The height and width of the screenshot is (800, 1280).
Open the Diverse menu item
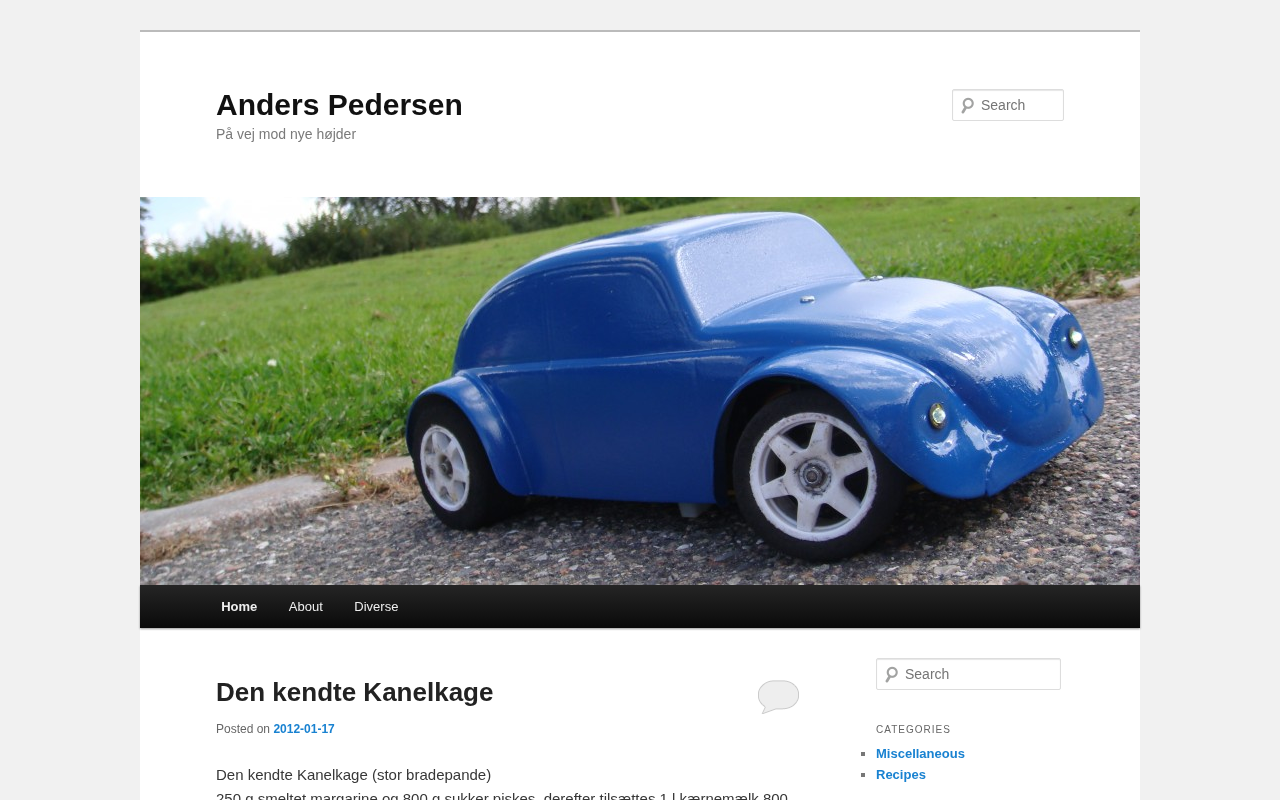376,607
